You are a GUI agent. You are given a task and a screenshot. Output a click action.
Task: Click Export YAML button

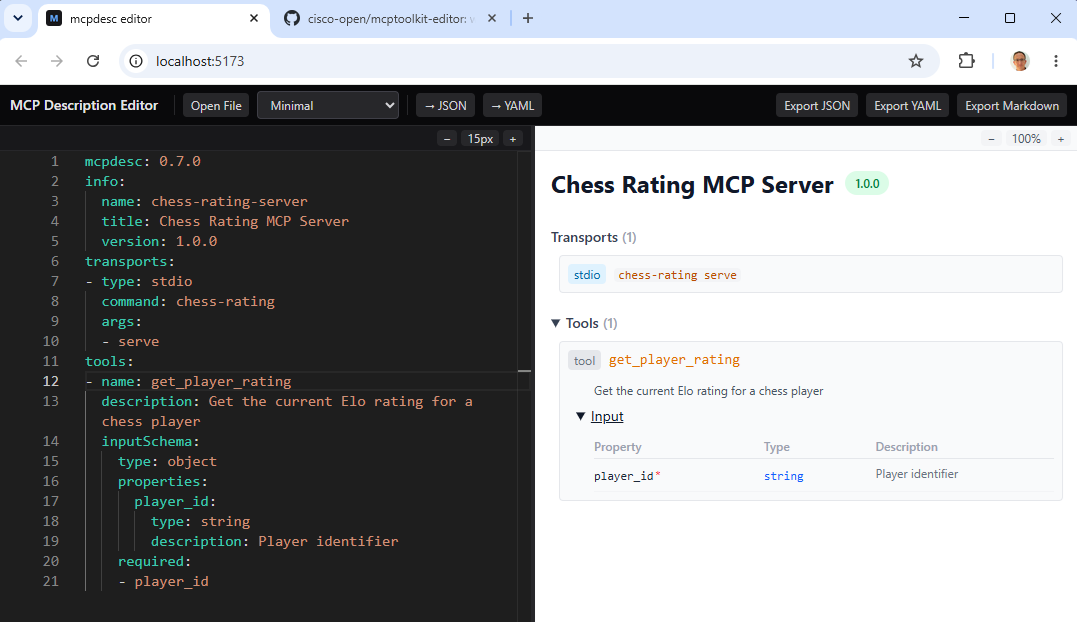click(907, 106)
